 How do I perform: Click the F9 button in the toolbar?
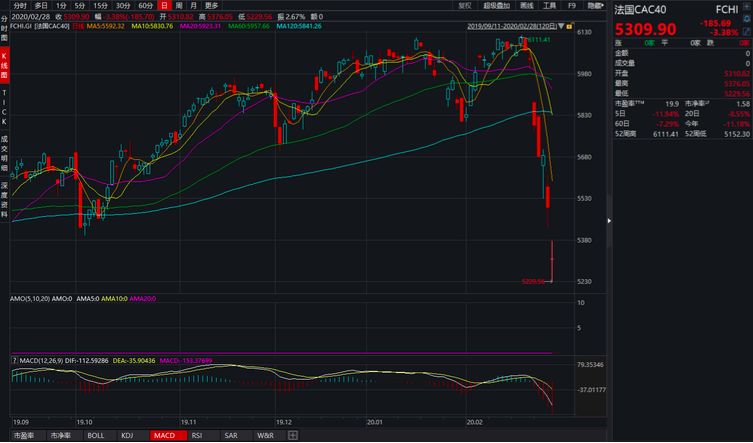(x=571, y=5)
